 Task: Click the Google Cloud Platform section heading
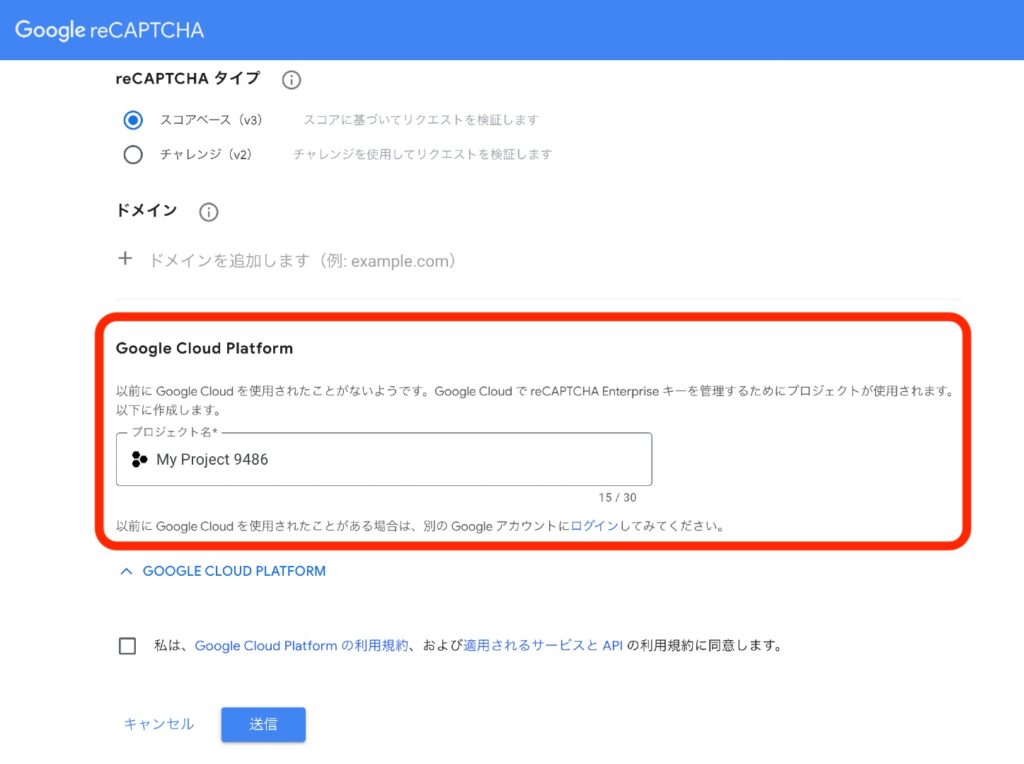(x=204, y=348)
